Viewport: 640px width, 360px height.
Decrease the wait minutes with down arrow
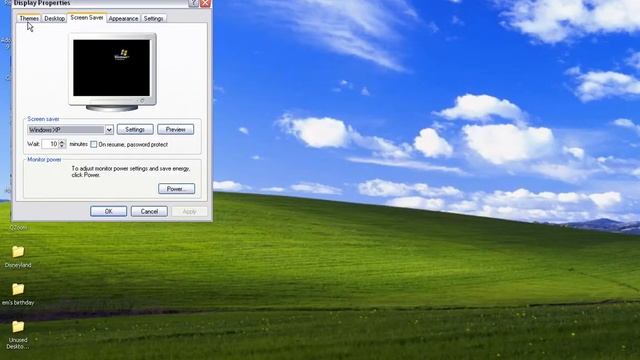point(62,146)
